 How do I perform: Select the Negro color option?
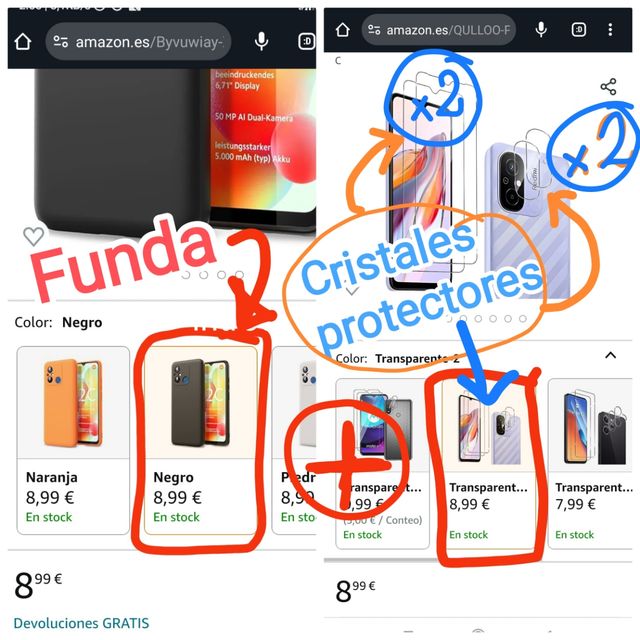tap(201, 440)
